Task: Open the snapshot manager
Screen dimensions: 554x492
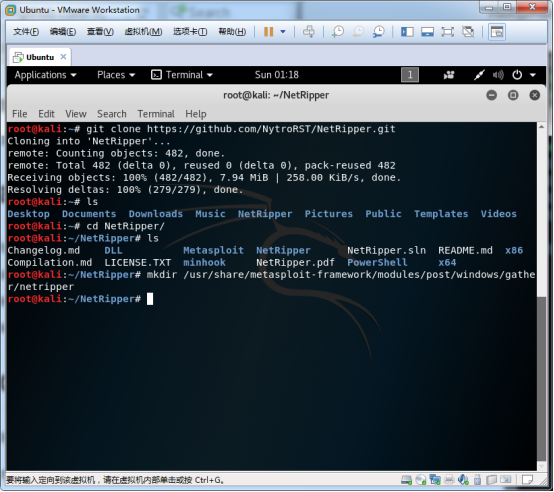Action: coord(379,32)
